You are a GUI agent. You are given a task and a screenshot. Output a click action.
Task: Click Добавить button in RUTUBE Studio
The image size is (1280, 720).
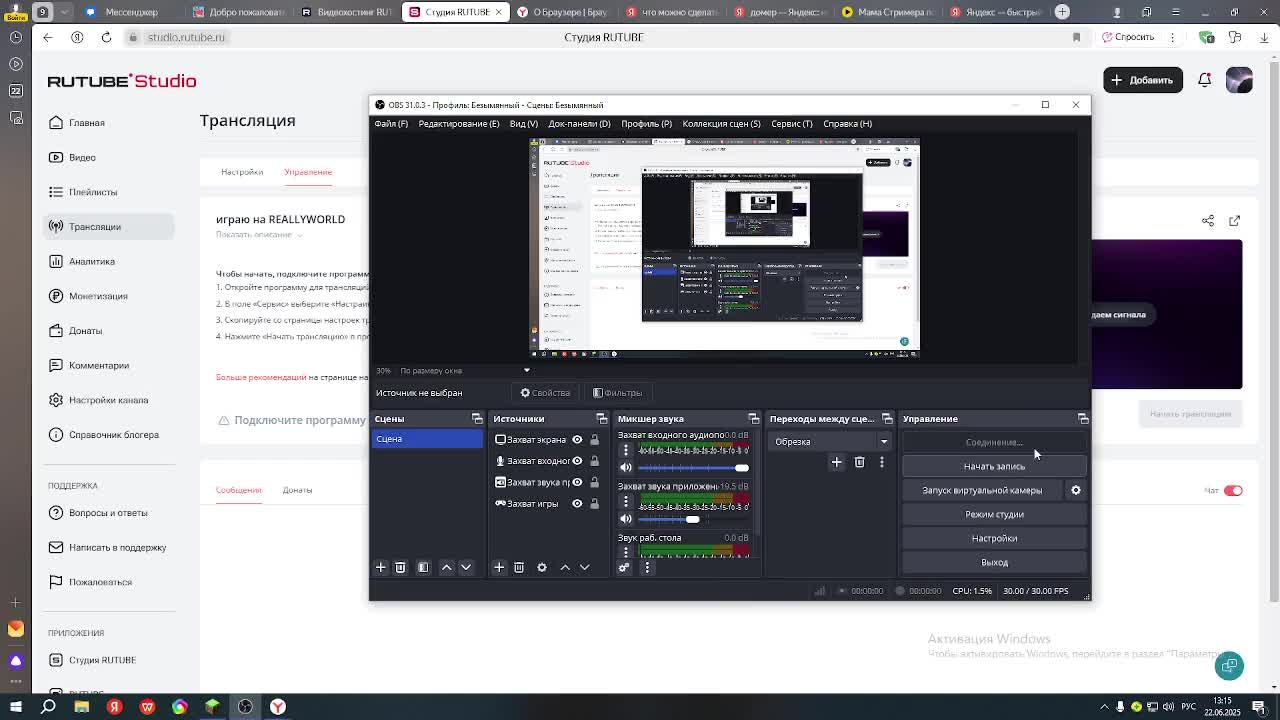1143,80
